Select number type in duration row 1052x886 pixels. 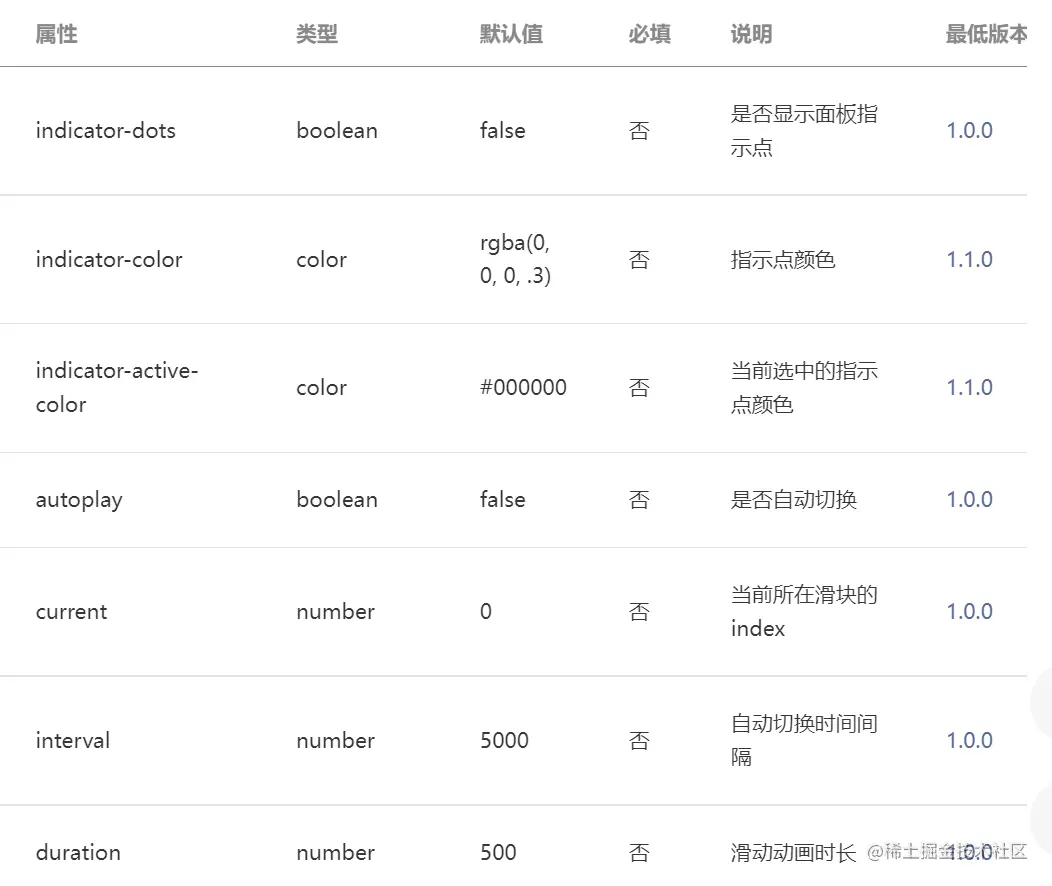pyautogui.click(x=335, y=852)
